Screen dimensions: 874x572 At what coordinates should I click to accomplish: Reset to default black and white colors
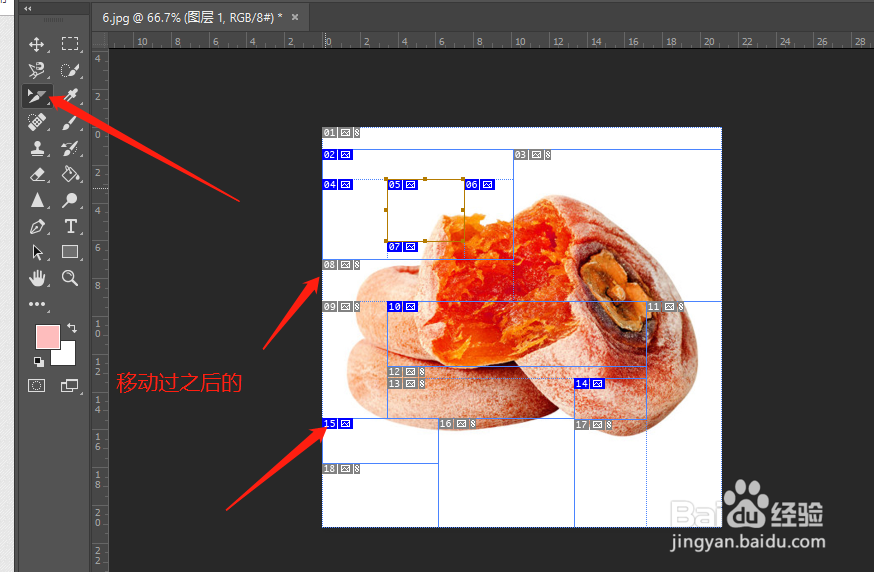(x=38, y=362)
